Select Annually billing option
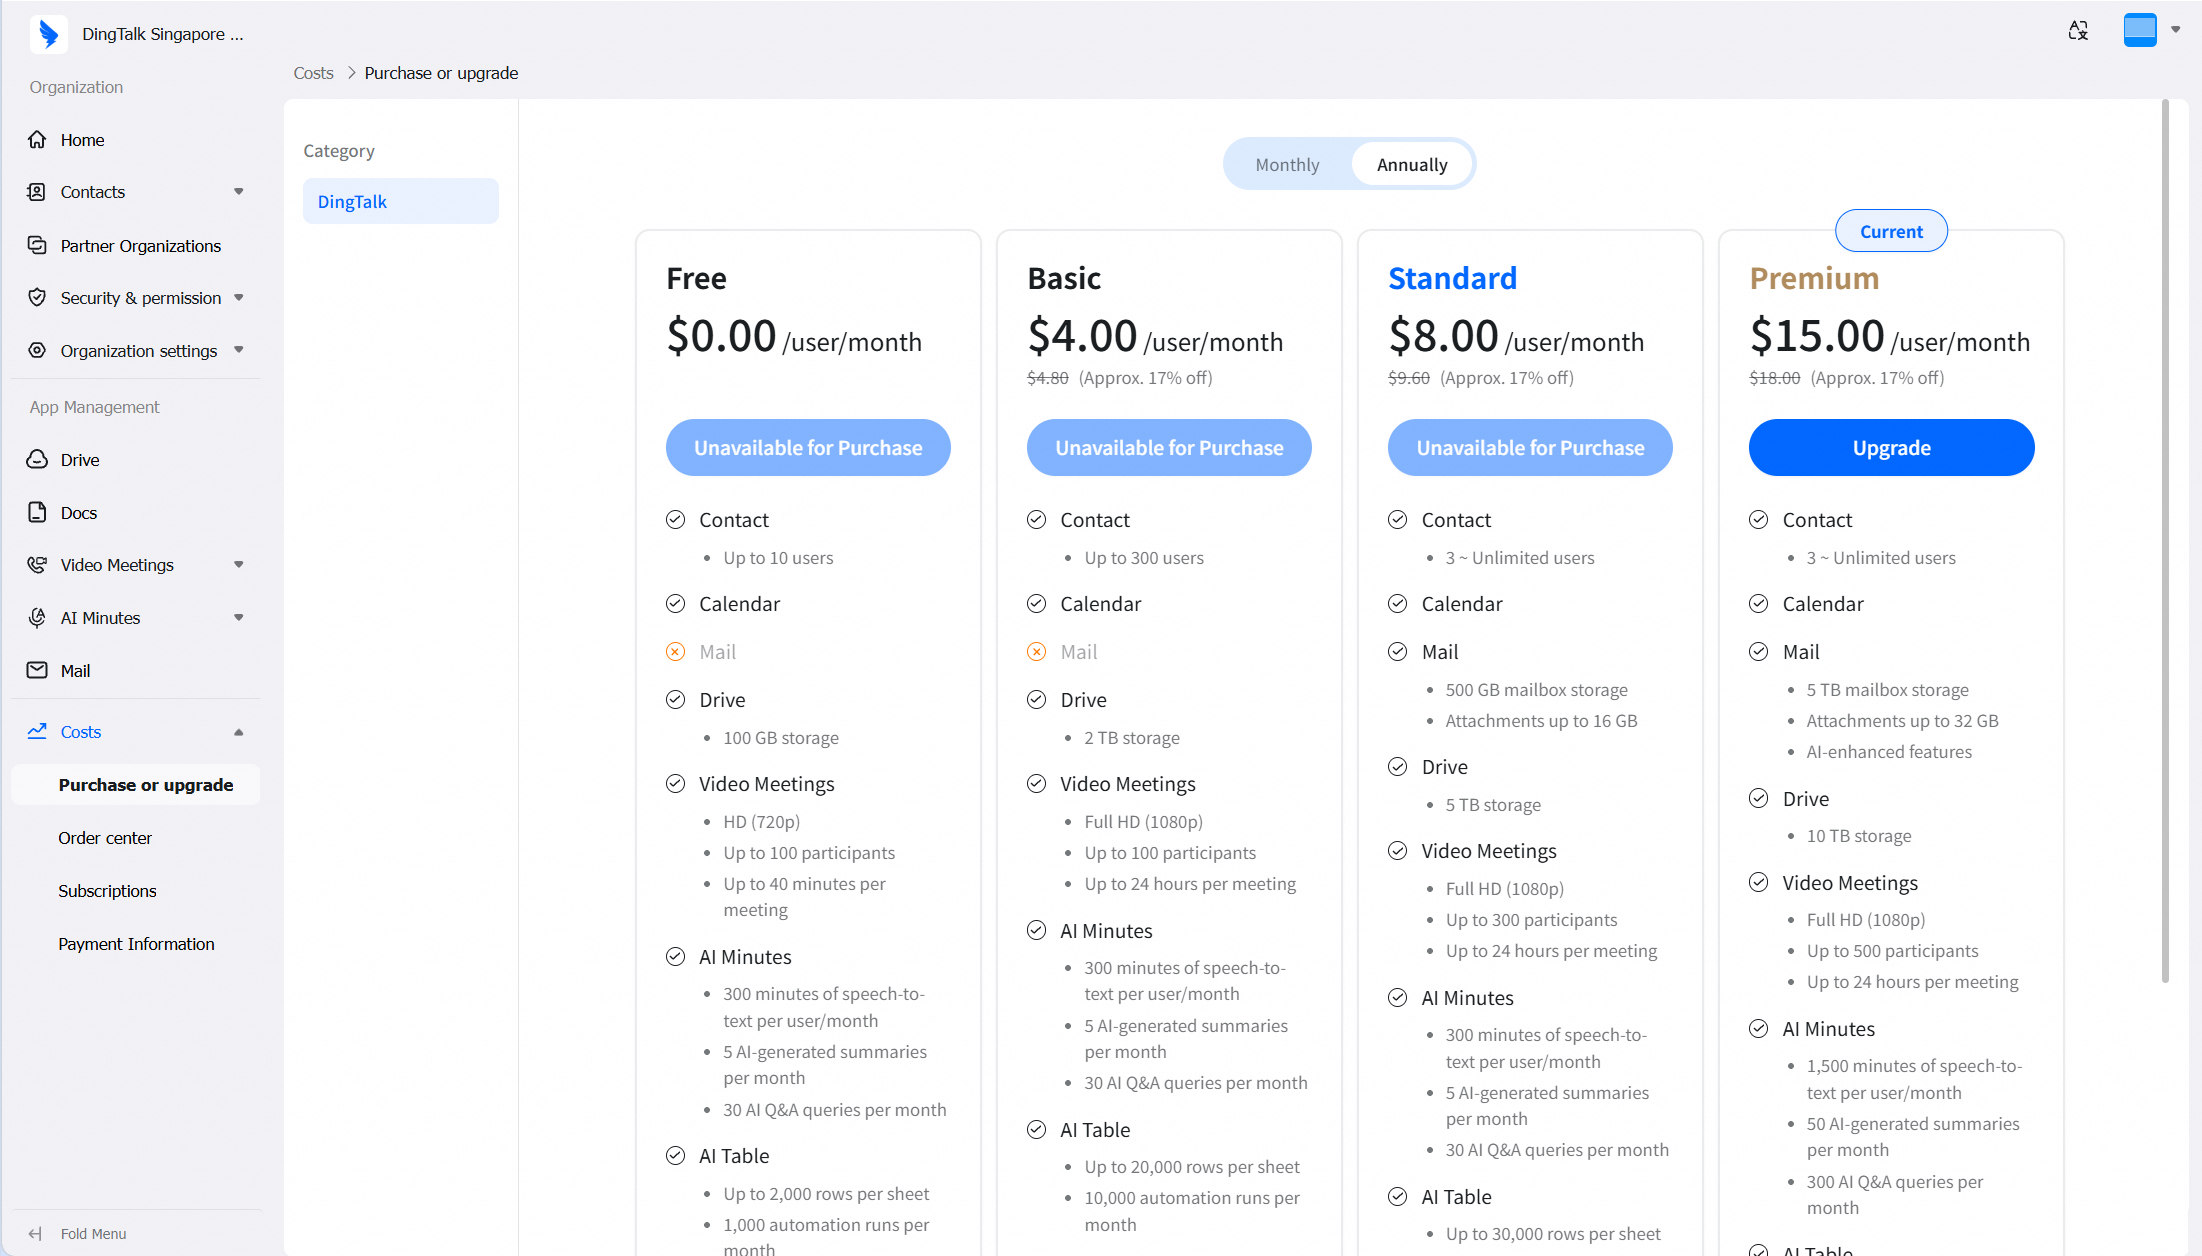 (1411, 164)
